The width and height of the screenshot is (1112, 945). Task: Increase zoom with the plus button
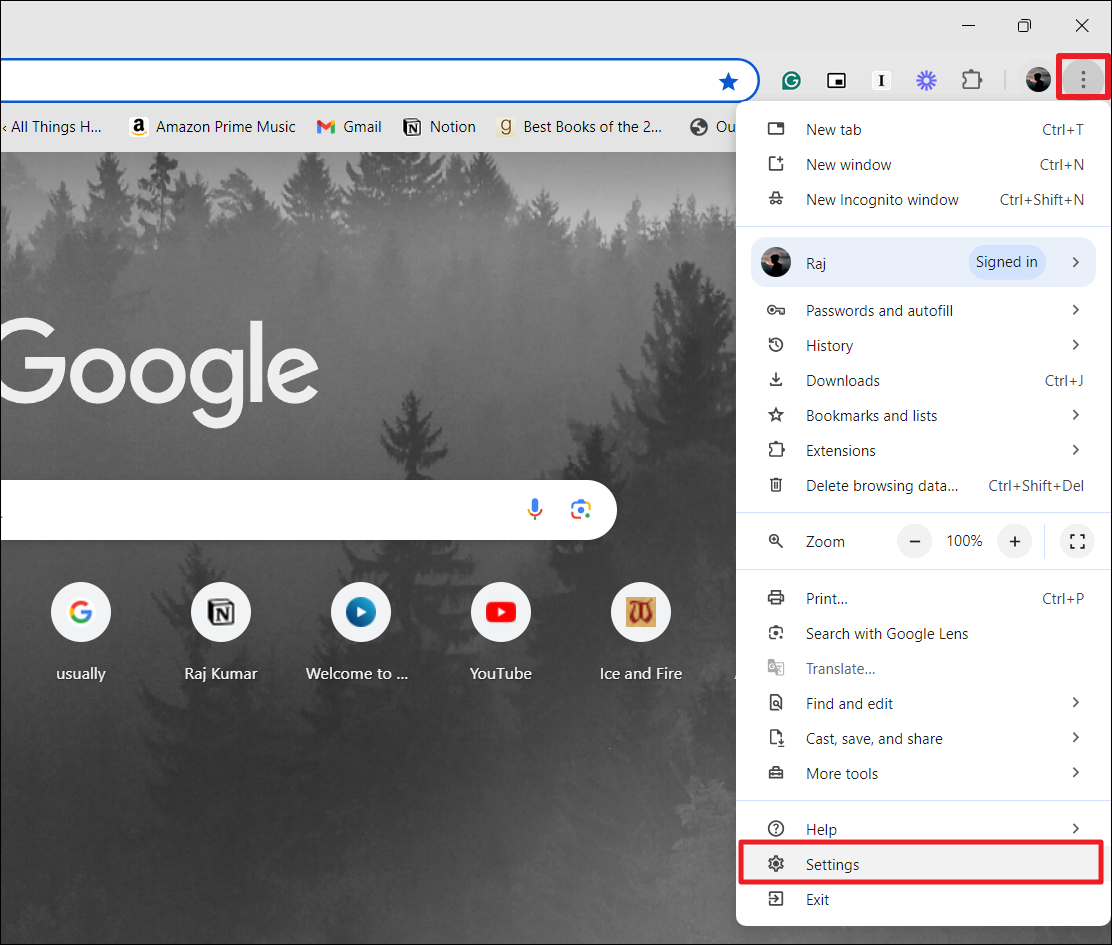(1014, 541)
